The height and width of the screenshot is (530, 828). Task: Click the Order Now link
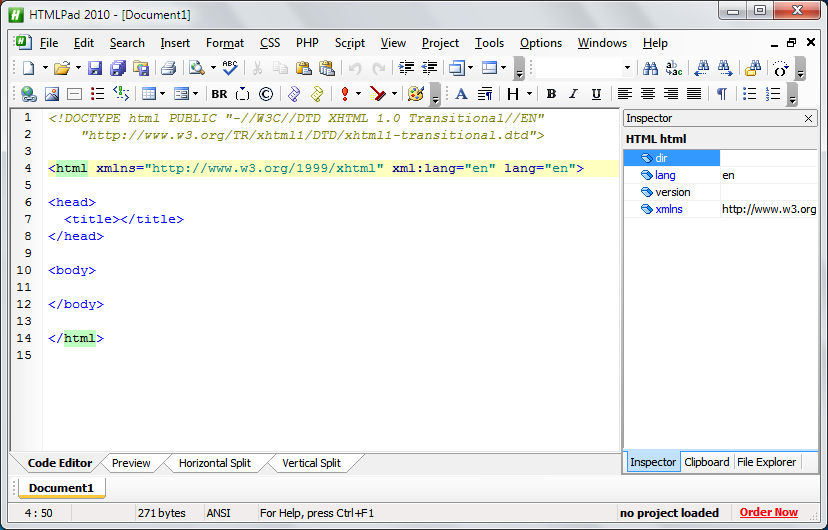768,512
